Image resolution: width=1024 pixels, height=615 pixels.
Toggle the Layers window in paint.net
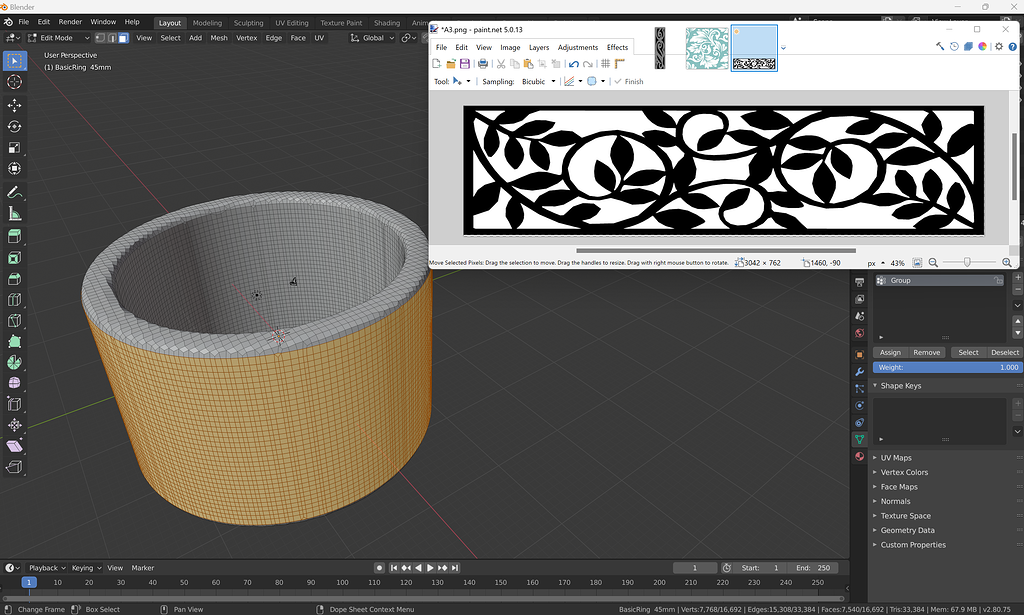[968, 46]
